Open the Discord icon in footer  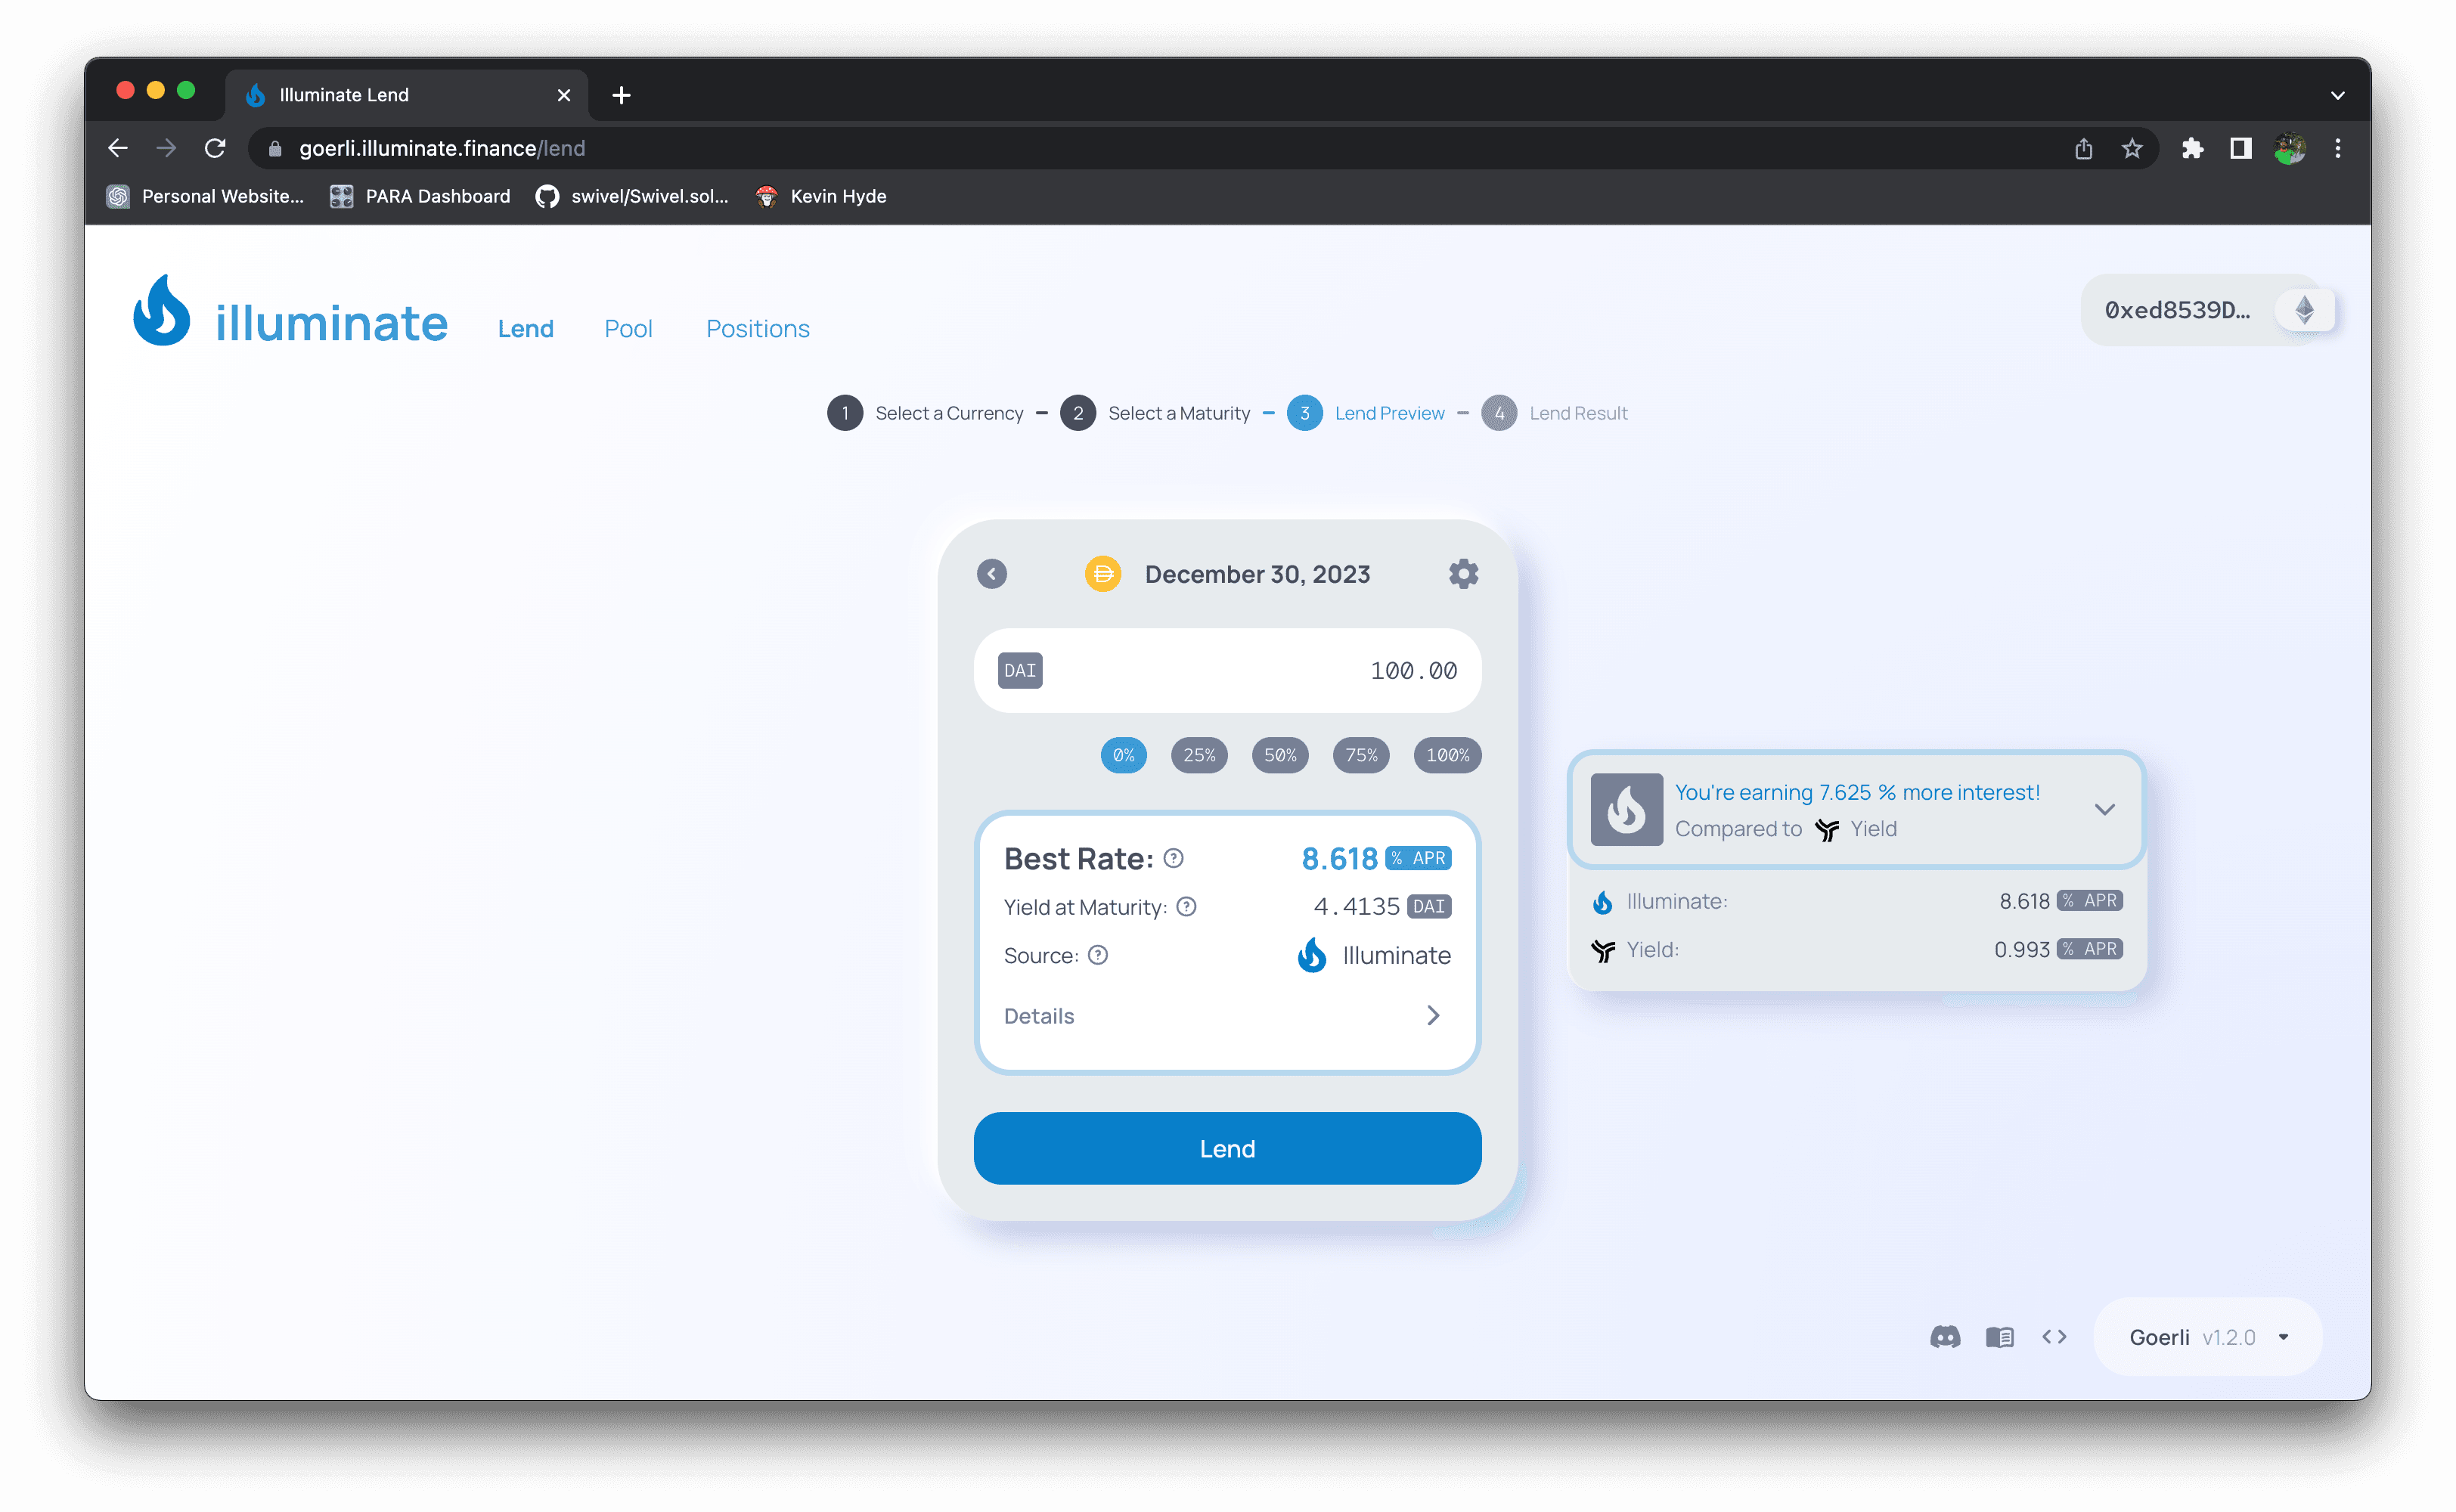pos(1945,1337)
